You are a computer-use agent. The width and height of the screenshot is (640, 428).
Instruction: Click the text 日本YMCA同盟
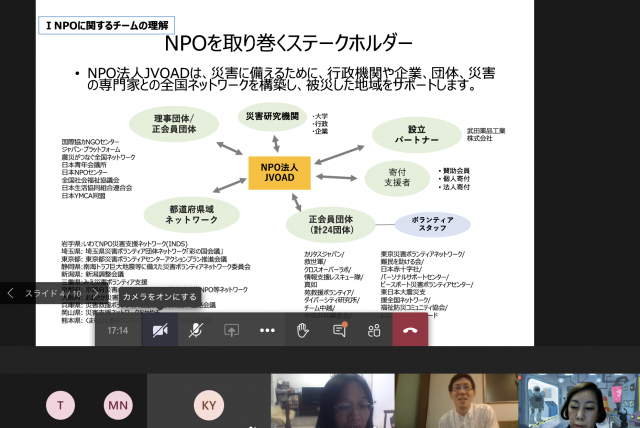(84, 195)
